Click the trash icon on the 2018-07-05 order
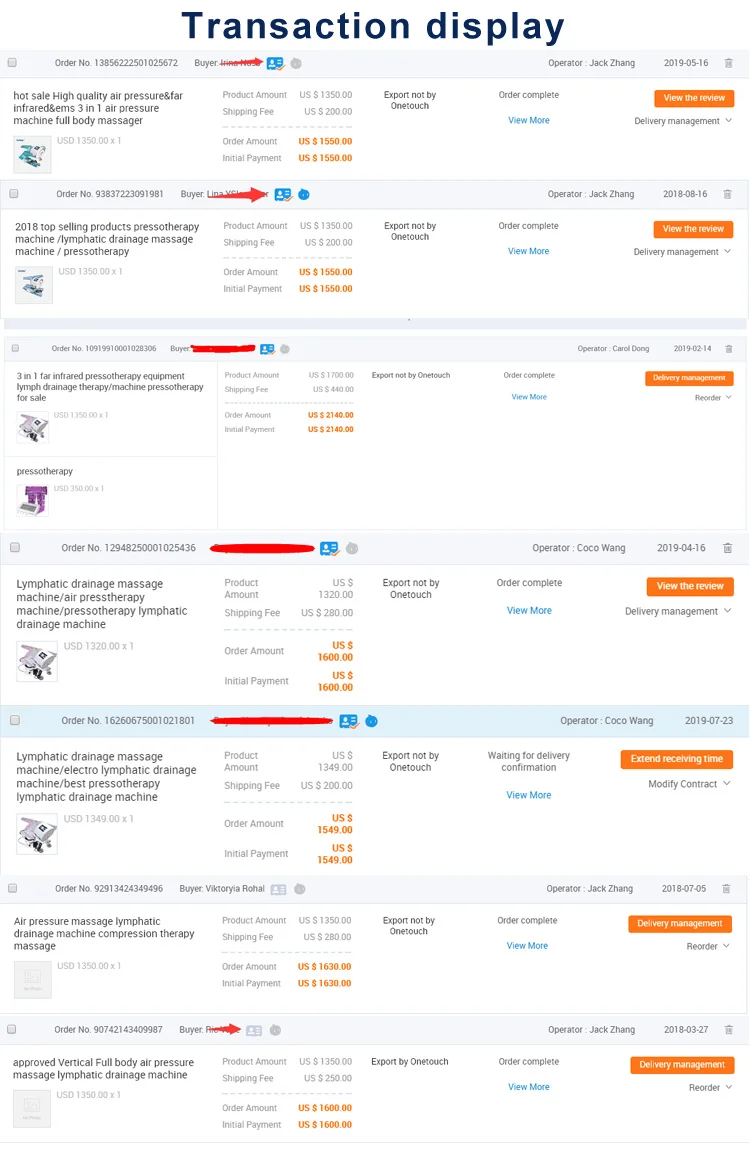750x1156 pixels. pyautogui.click(x=726, y=889)
